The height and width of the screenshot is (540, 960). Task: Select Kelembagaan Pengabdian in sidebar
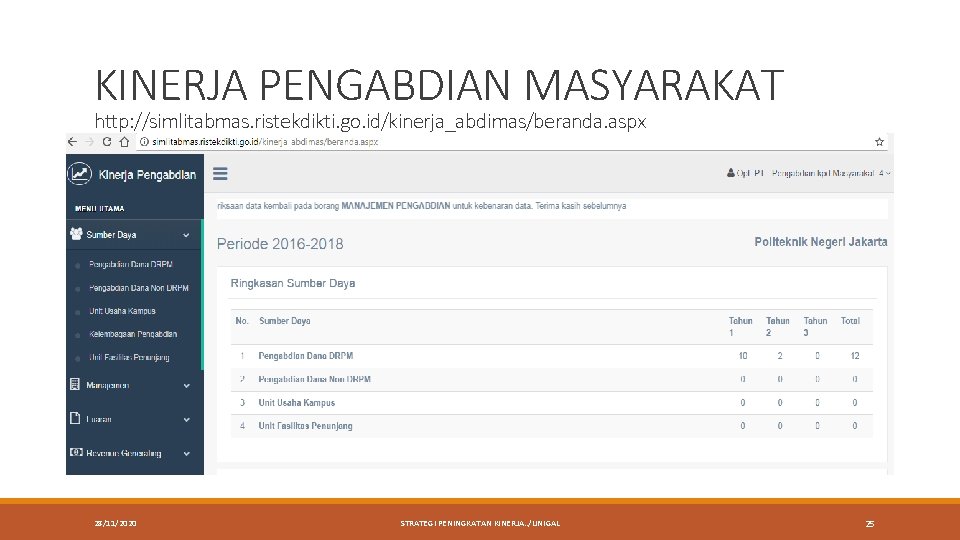coord(133,334)
